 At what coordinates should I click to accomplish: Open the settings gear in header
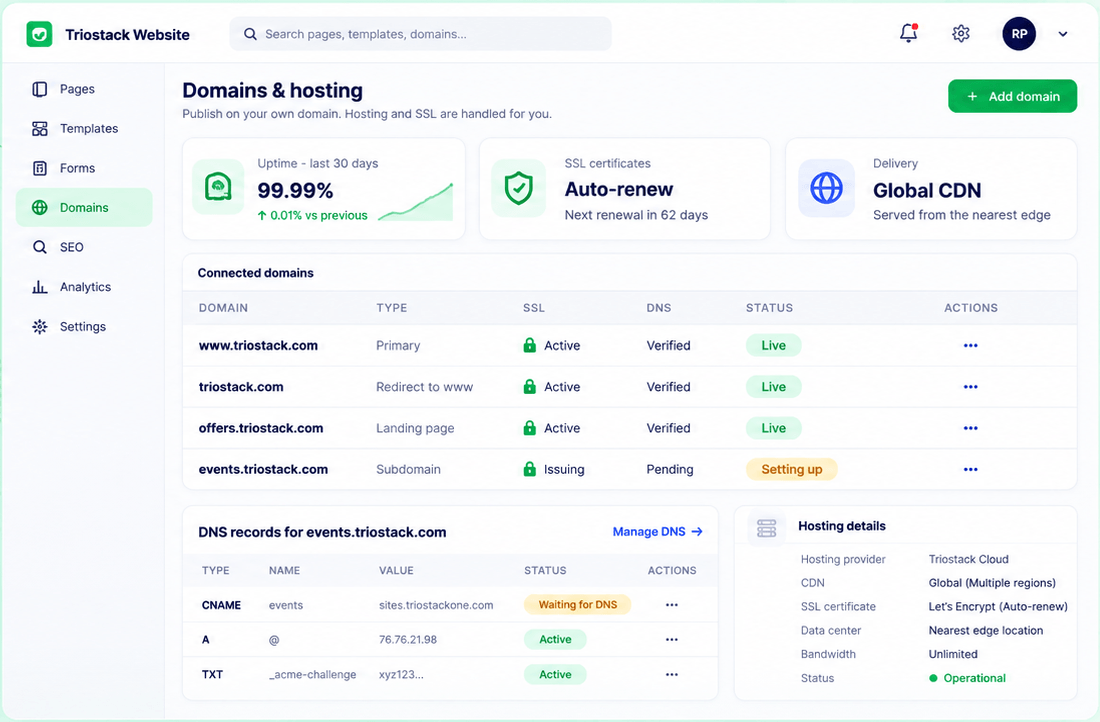[960, 34]
